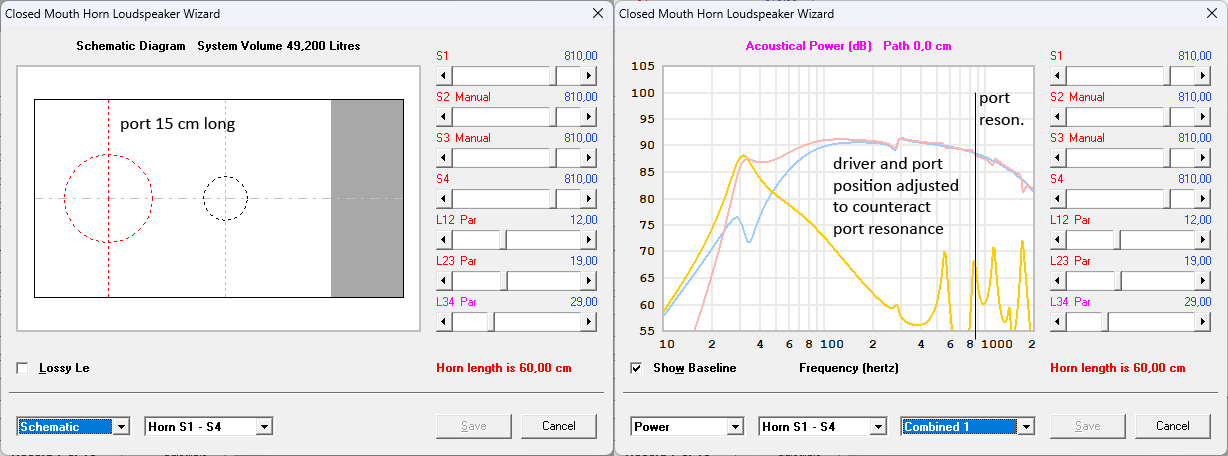Click S3 slider left arrow in Schematic window

446,158
